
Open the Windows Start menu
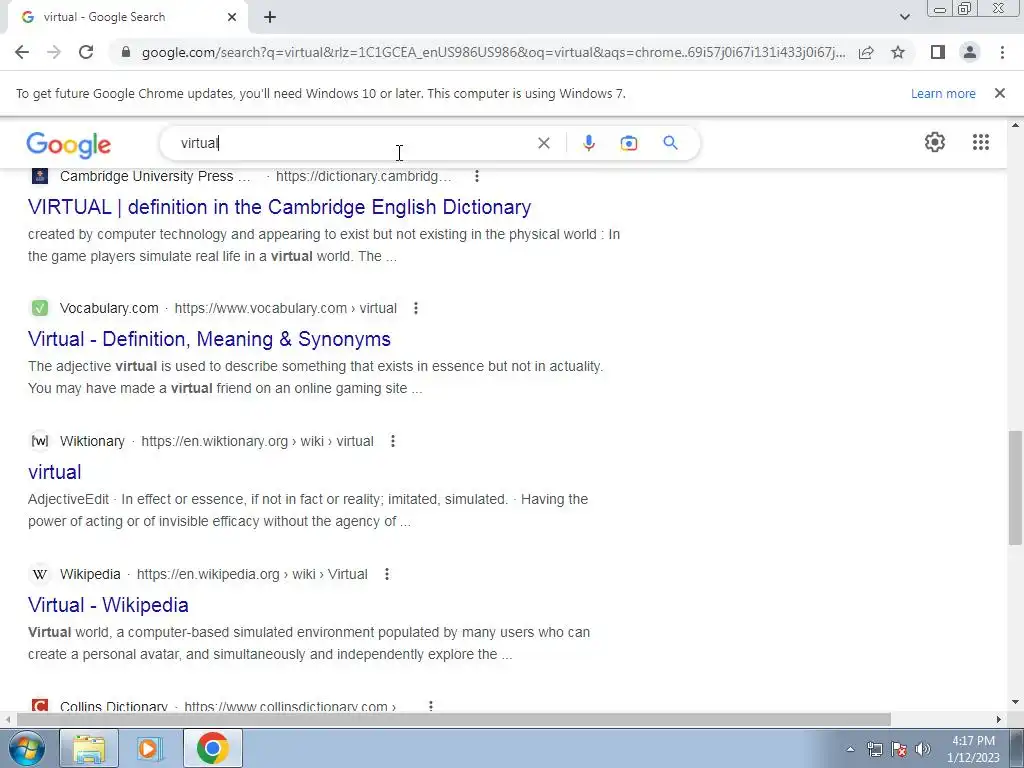coord(26,748)
